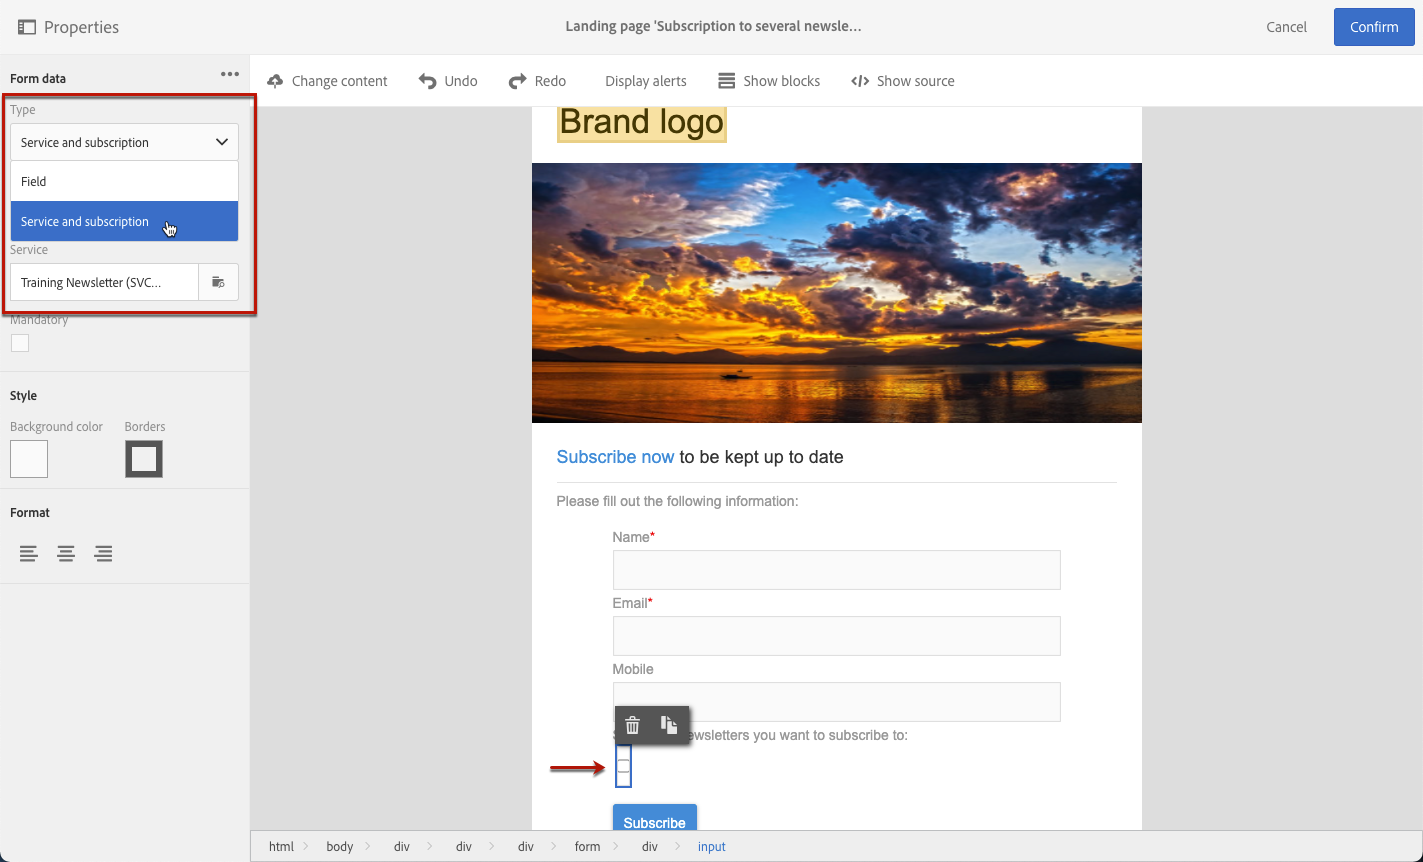Image resolution: width=1423 pixels, height=862 pixels.
Task: Click the Show blocks icon
Action: coord(727,81)
